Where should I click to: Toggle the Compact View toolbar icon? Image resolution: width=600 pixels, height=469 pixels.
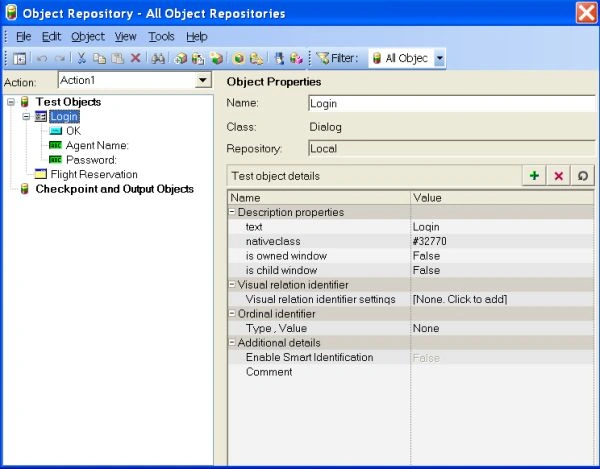tap(19, 59)
